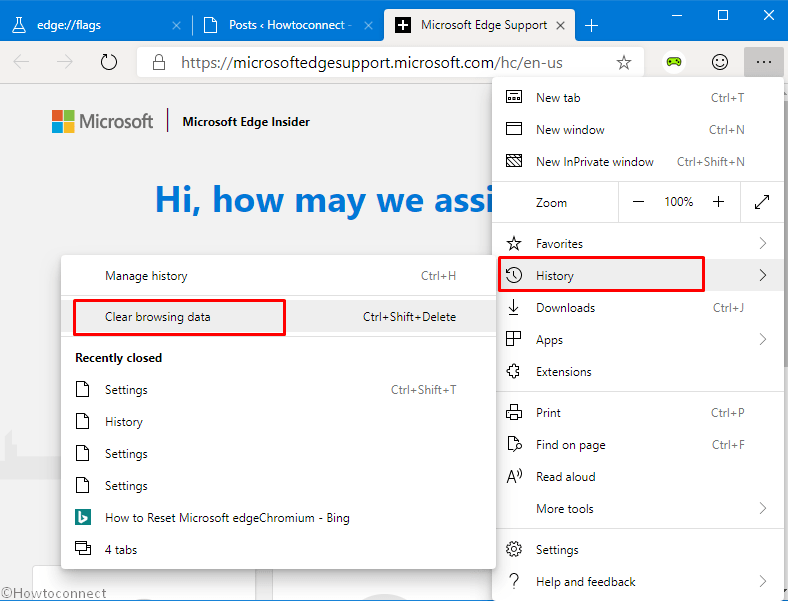788x601 pixels.
Task: Click the 100% zoom level value
Action: pos(678,202)
